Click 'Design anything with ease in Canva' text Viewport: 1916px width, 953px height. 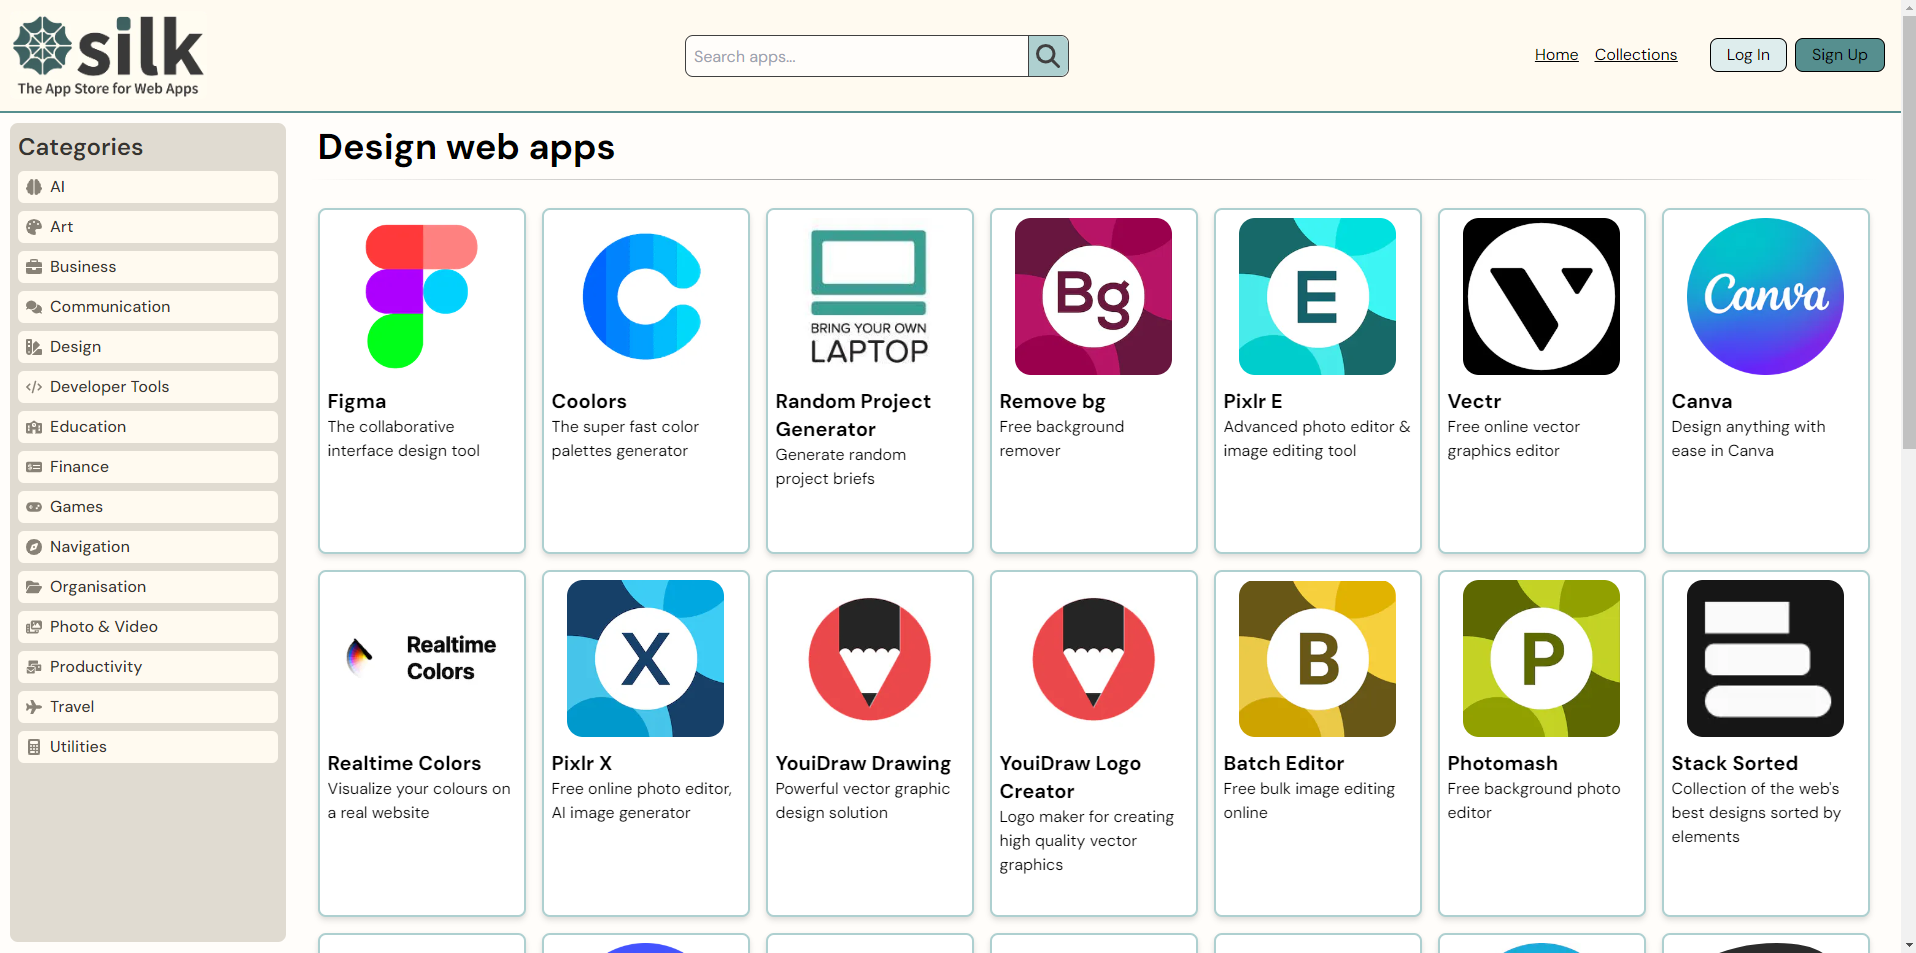click(x=1748, y=439)
